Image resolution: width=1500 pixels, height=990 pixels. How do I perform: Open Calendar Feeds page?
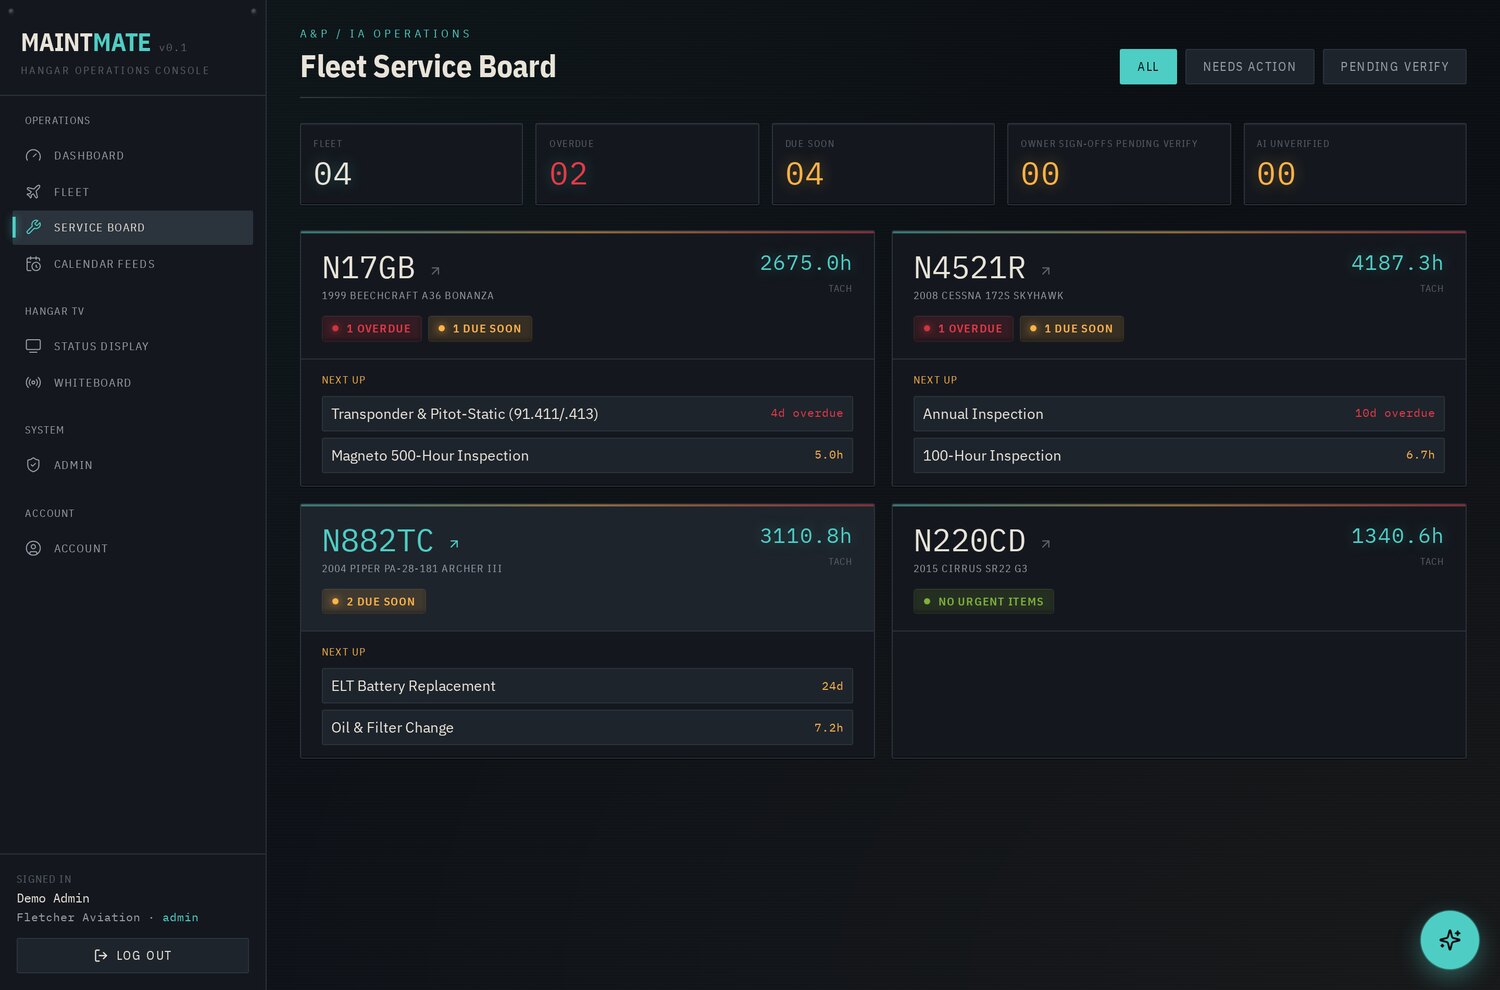coord(132,264)
